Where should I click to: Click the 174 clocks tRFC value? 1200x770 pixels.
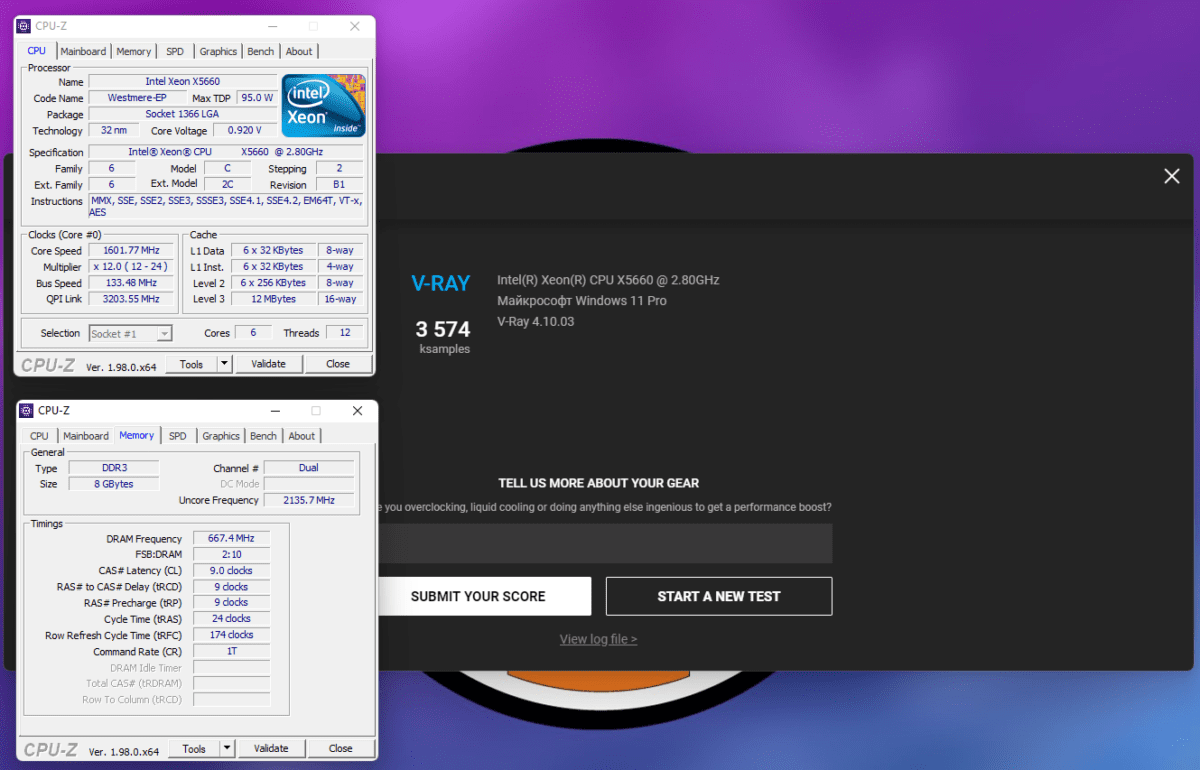tap(231, 634)
